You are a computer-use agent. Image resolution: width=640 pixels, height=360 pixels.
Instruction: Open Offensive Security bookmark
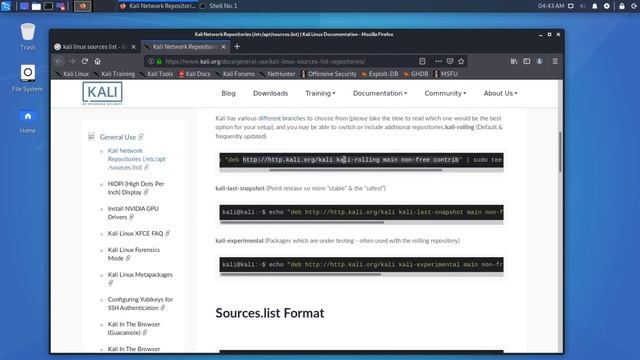pos(329,74)
